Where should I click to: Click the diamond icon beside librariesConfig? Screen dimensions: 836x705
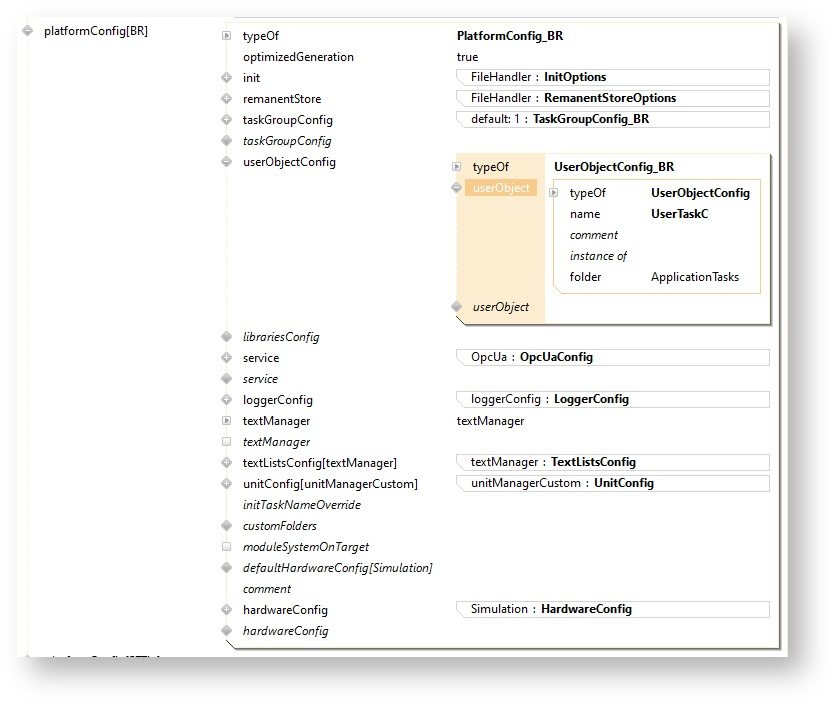pos(227,337)
